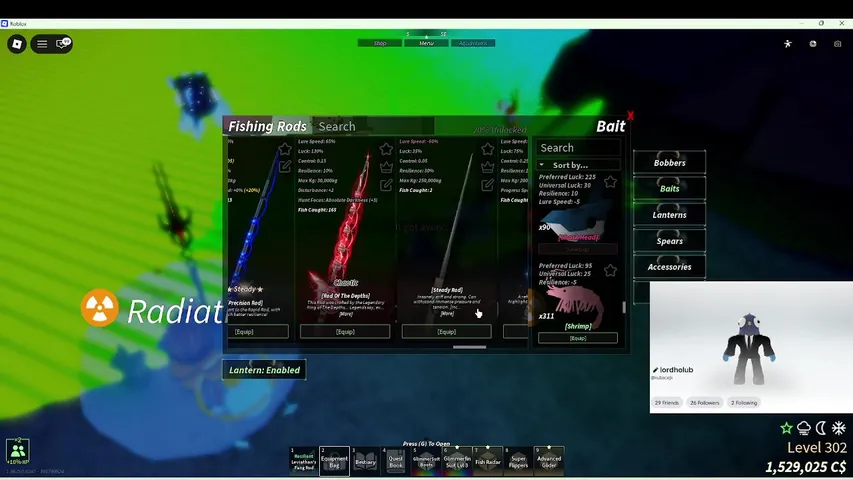Image resolution: width=853 pixels, height=480 pixels.
Task: Open the Shop tab at top
Action: (380, 43)
